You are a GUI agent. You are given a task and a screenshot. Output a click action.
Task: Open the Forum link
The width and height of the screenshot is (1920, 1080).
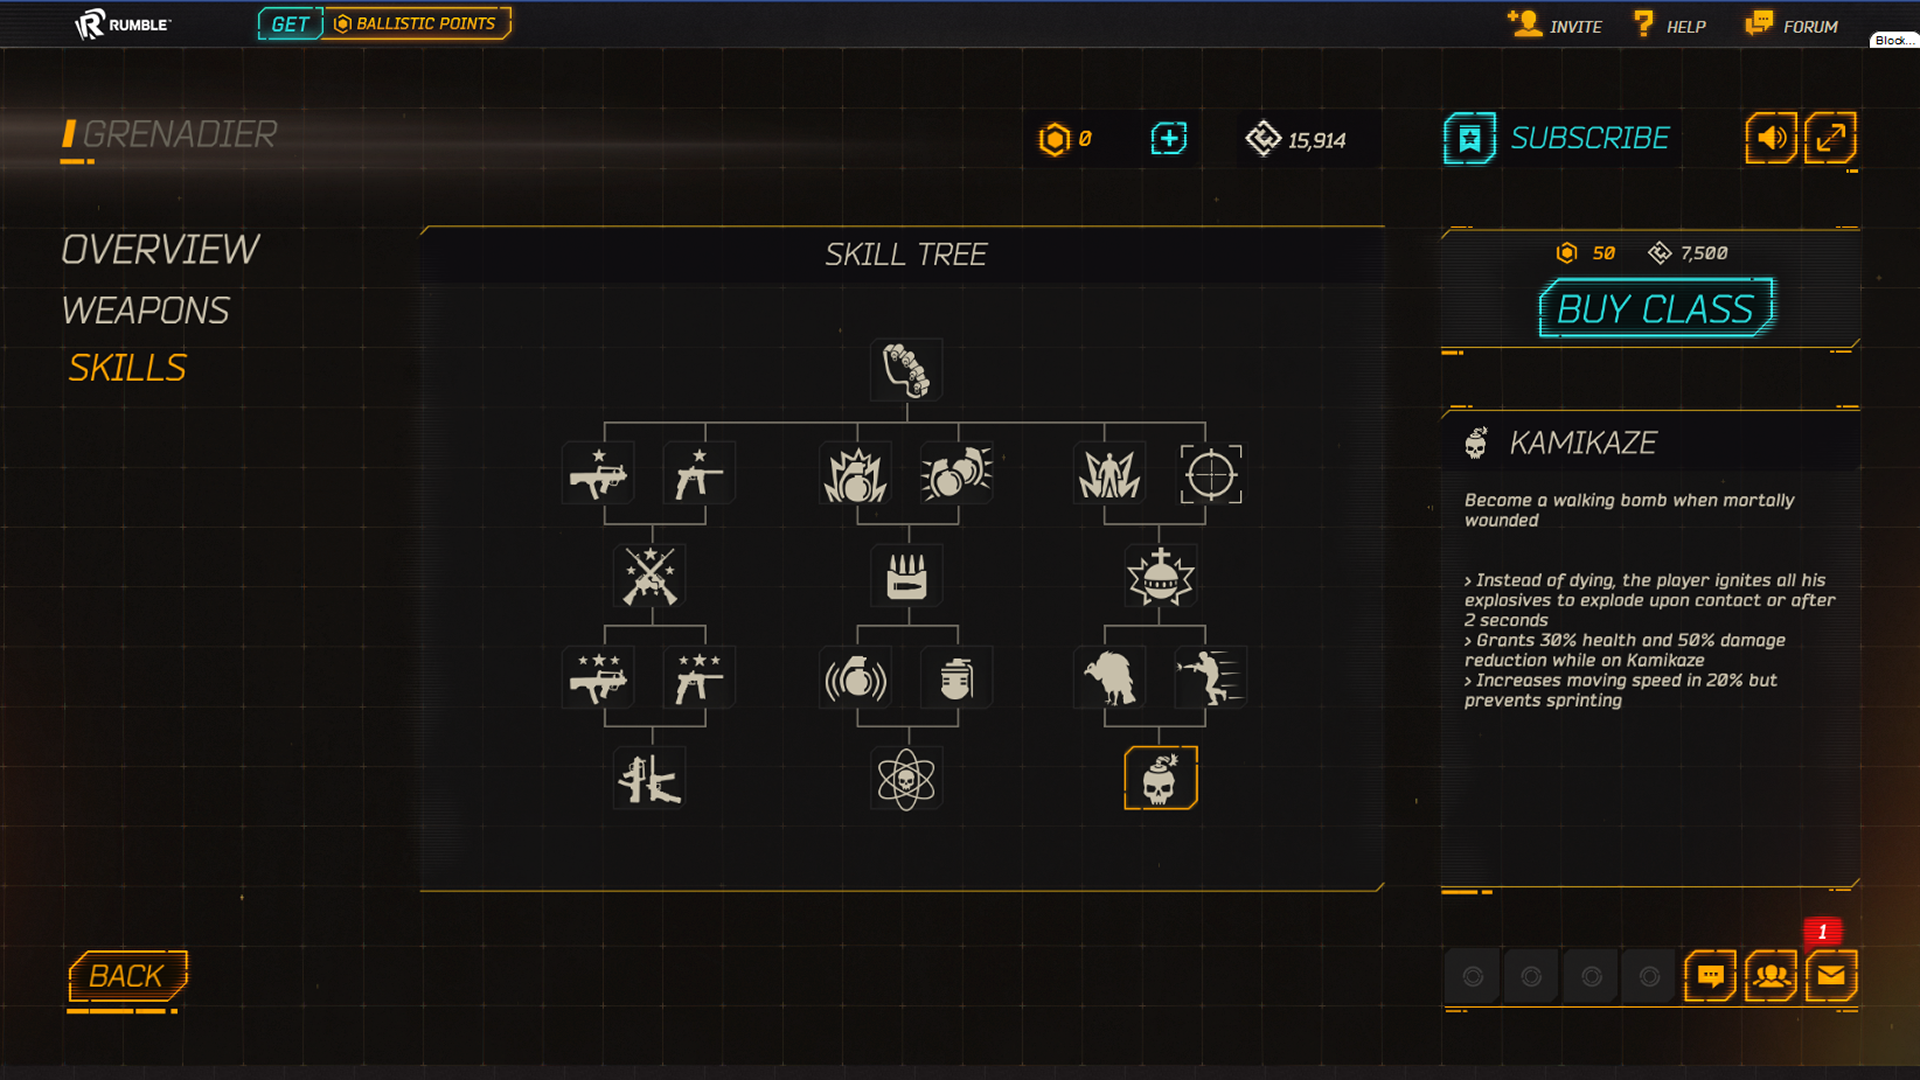(x=1792, y=25)
